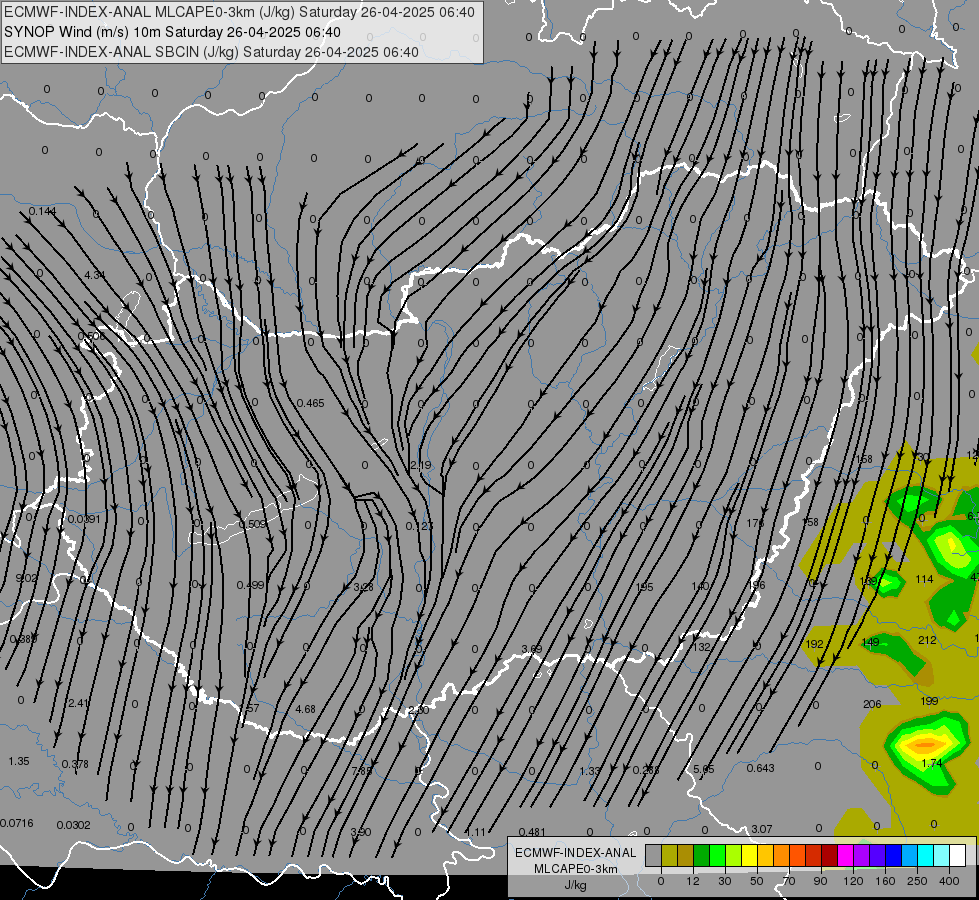Select the dark red legend swatch
This screenshot has width=979, height=900.
click(830, 855)
